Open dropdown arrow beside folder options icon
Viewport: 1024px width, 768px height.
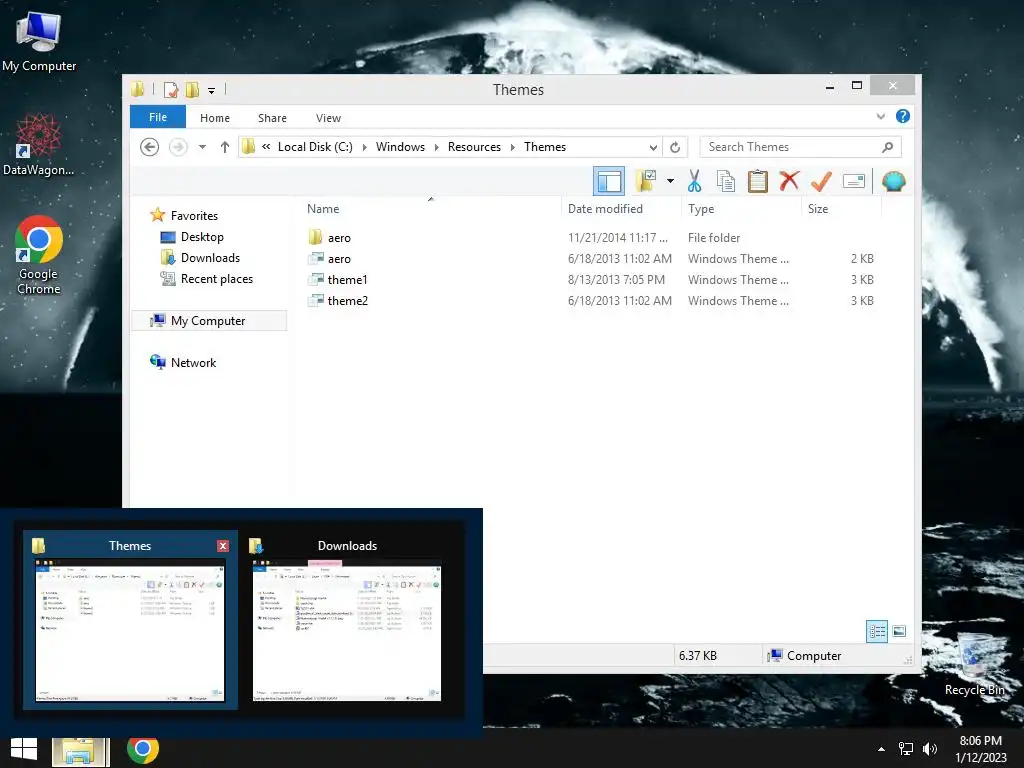pyautogui.click(x=670, y=182)
